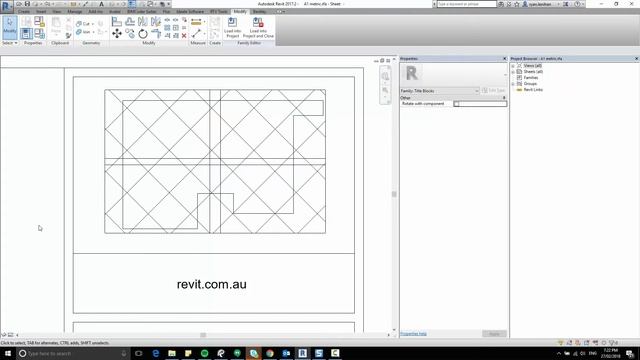640x360 pixels.
Task: Click the steering wheel icon on navigation bar
Action: click(385, 76)
